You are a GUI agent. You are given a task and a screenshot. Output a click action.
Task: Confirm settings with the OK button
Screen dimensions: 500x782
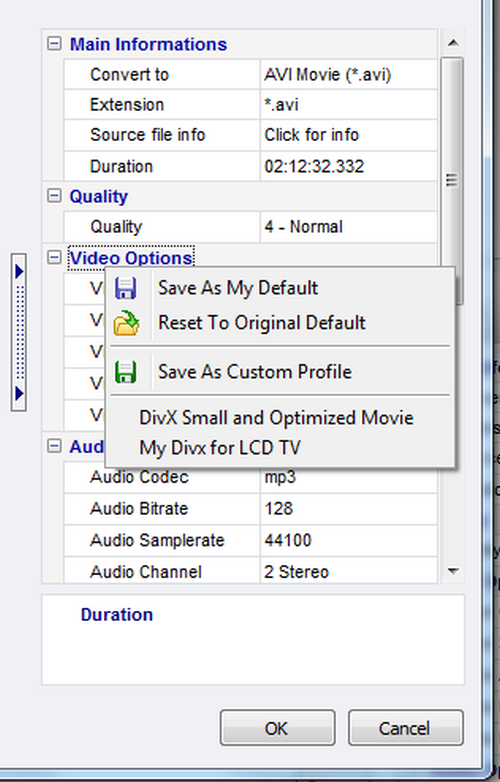click(277, 728)
